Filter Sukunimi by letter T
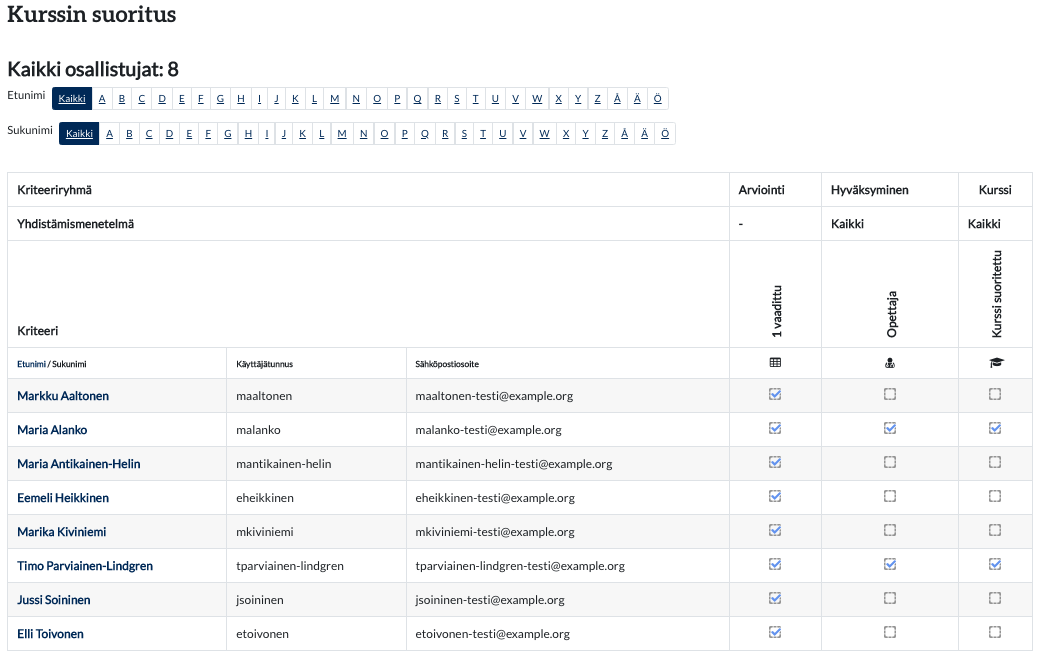The height and width of the screenshot is (660, 1040). coord(483,134)
